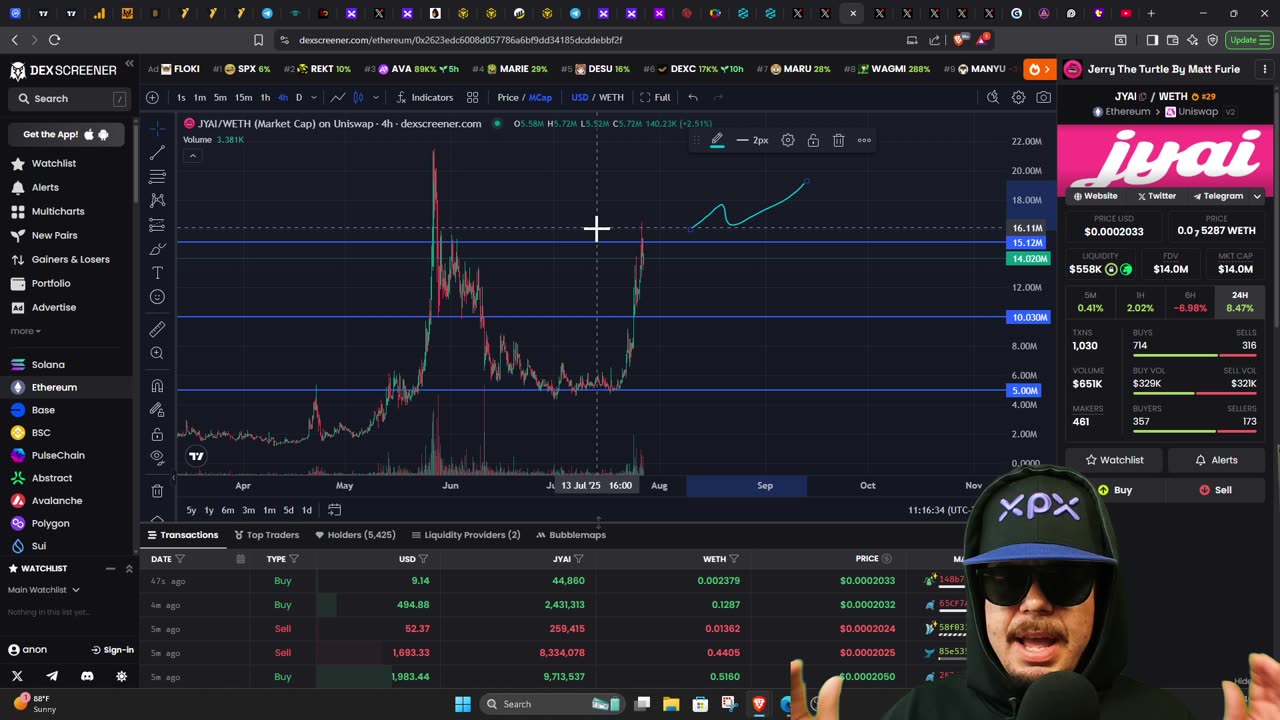Collapse the Volume indicator legend
Screen dimensions: 1280x720
192,155
